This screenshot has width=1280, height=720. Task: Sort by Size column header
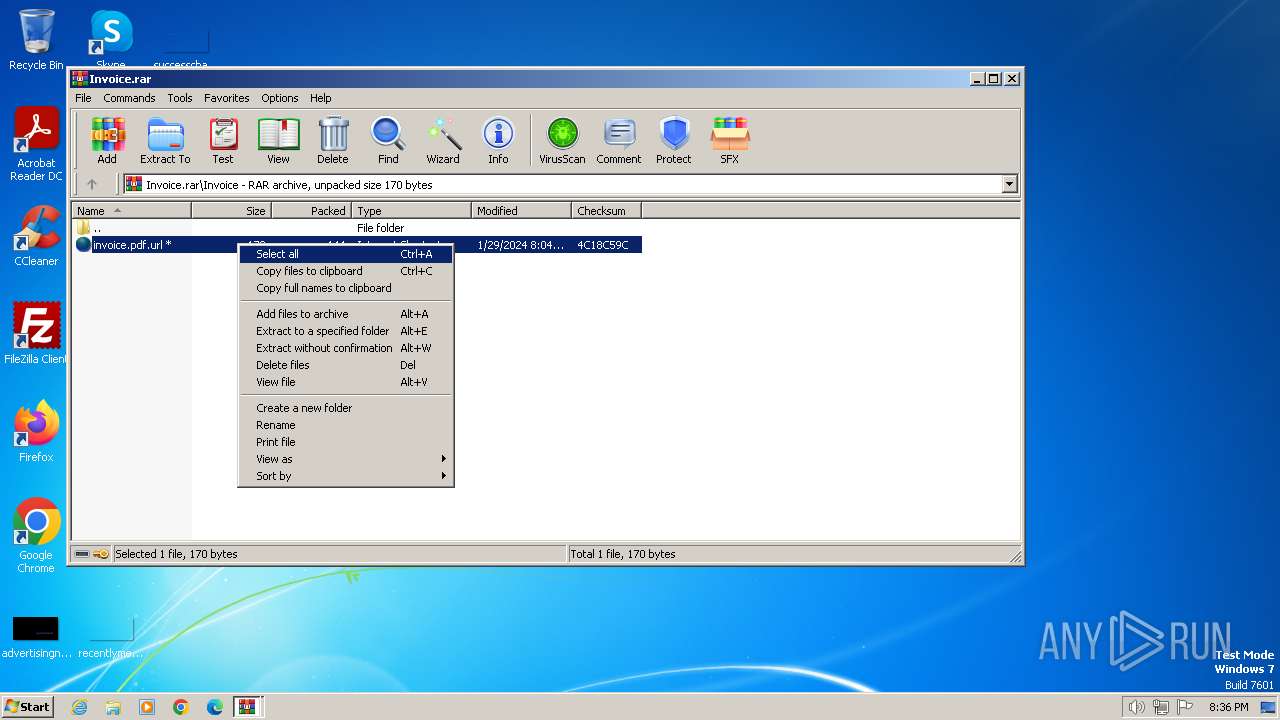pos(231,211)
